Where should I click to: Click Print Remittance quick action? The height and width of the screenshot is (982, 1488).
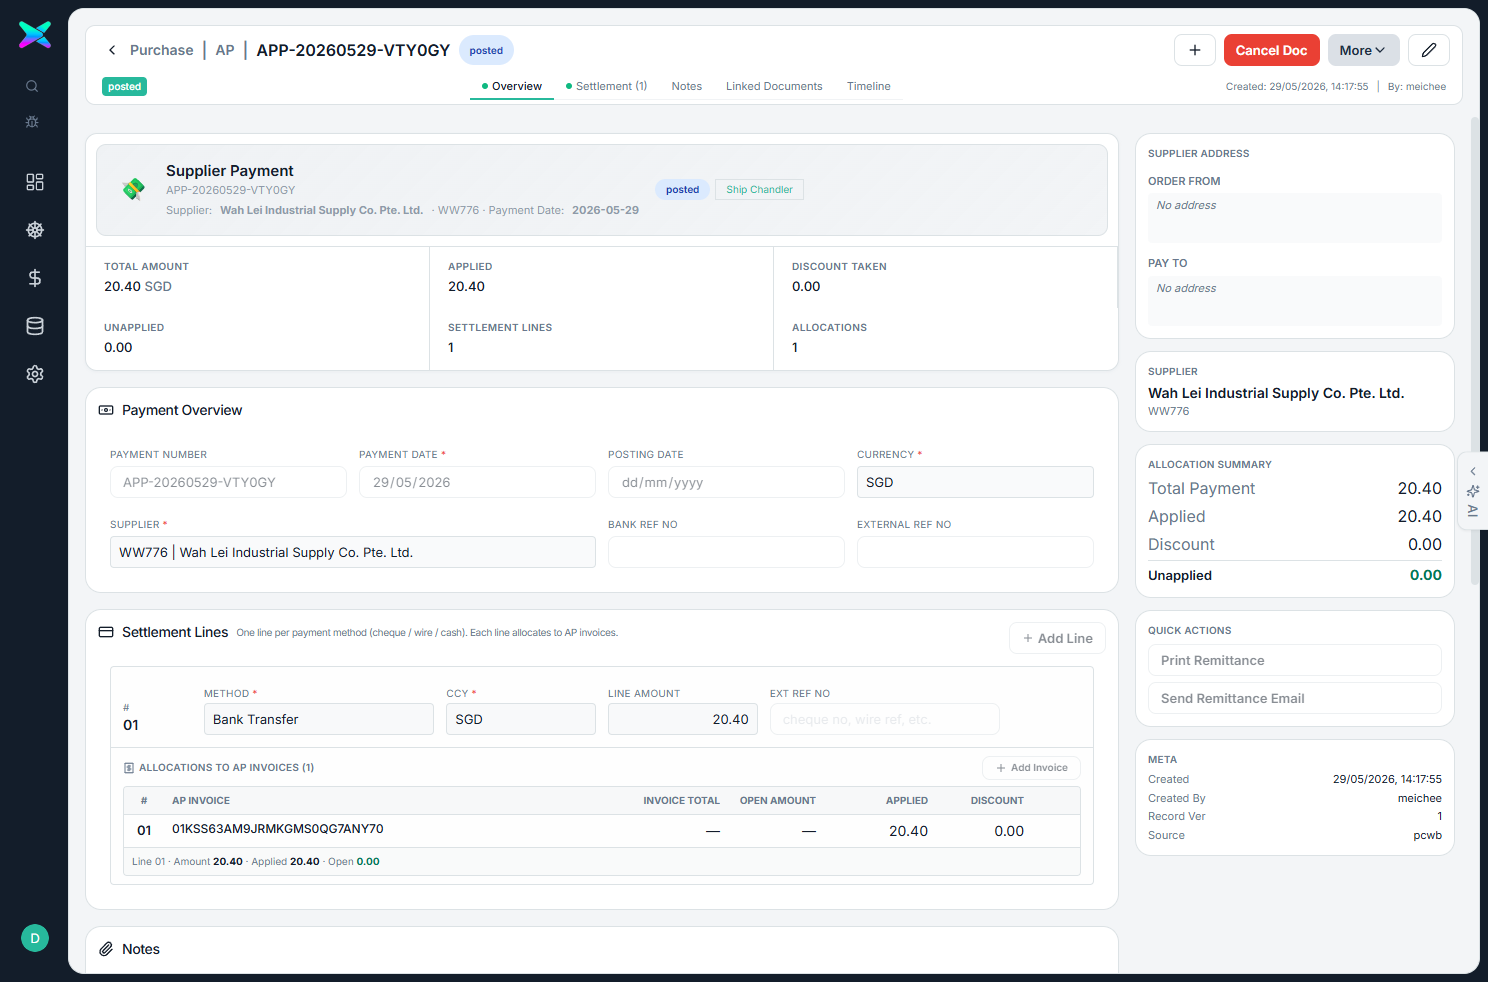[x=1295, y=660]
